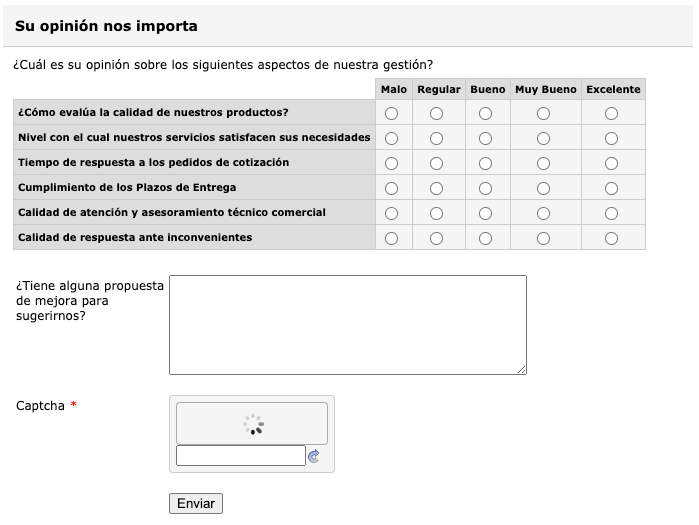Select Excelente for response to inconveniences
The image size is (699, 525).
tap(612, 238)
